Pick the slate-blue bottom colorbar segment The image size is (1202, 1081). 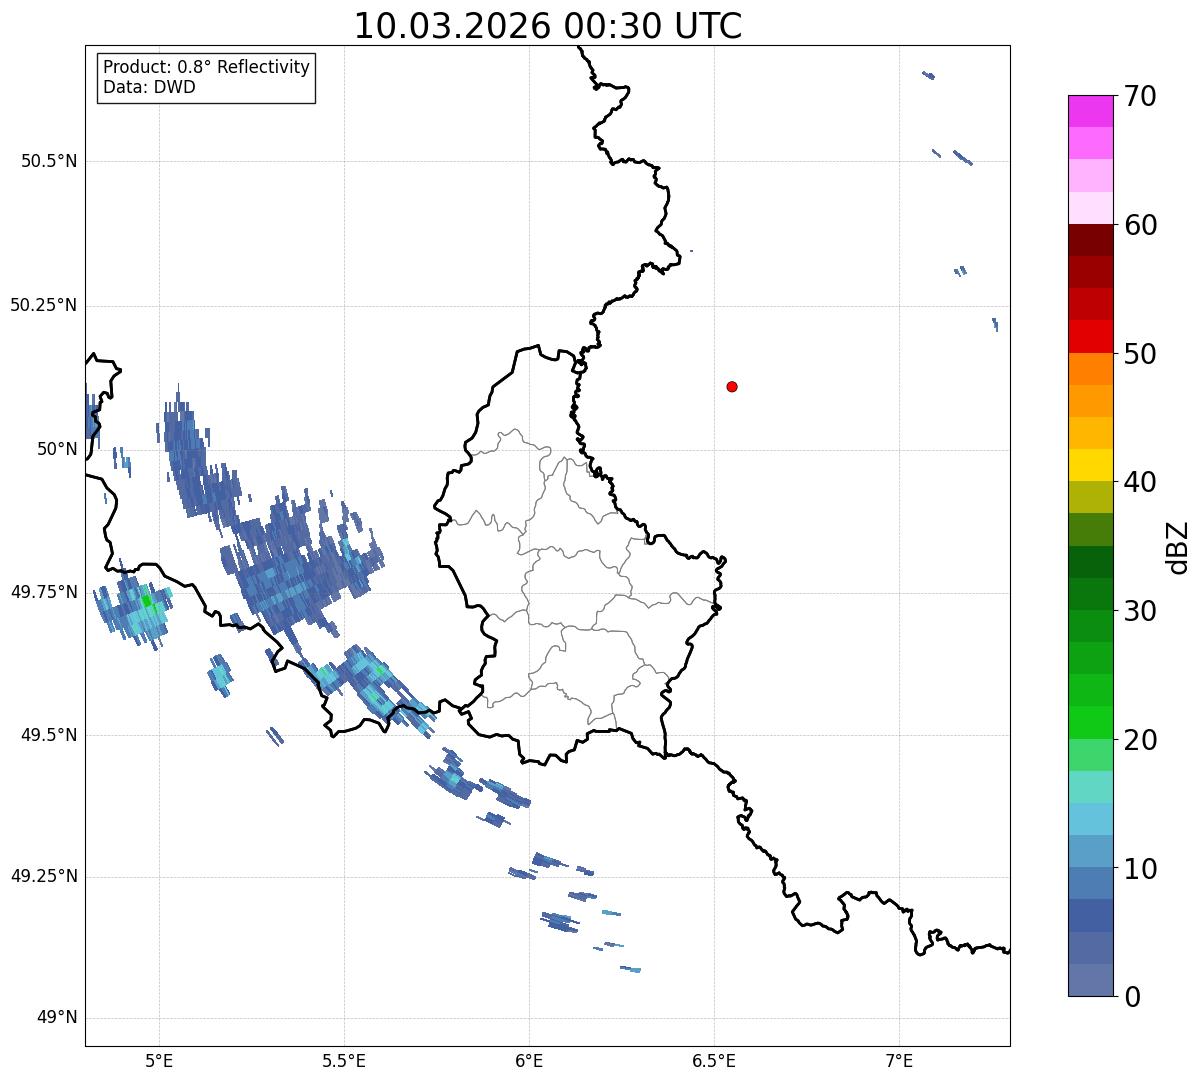tap(1091, 980)
